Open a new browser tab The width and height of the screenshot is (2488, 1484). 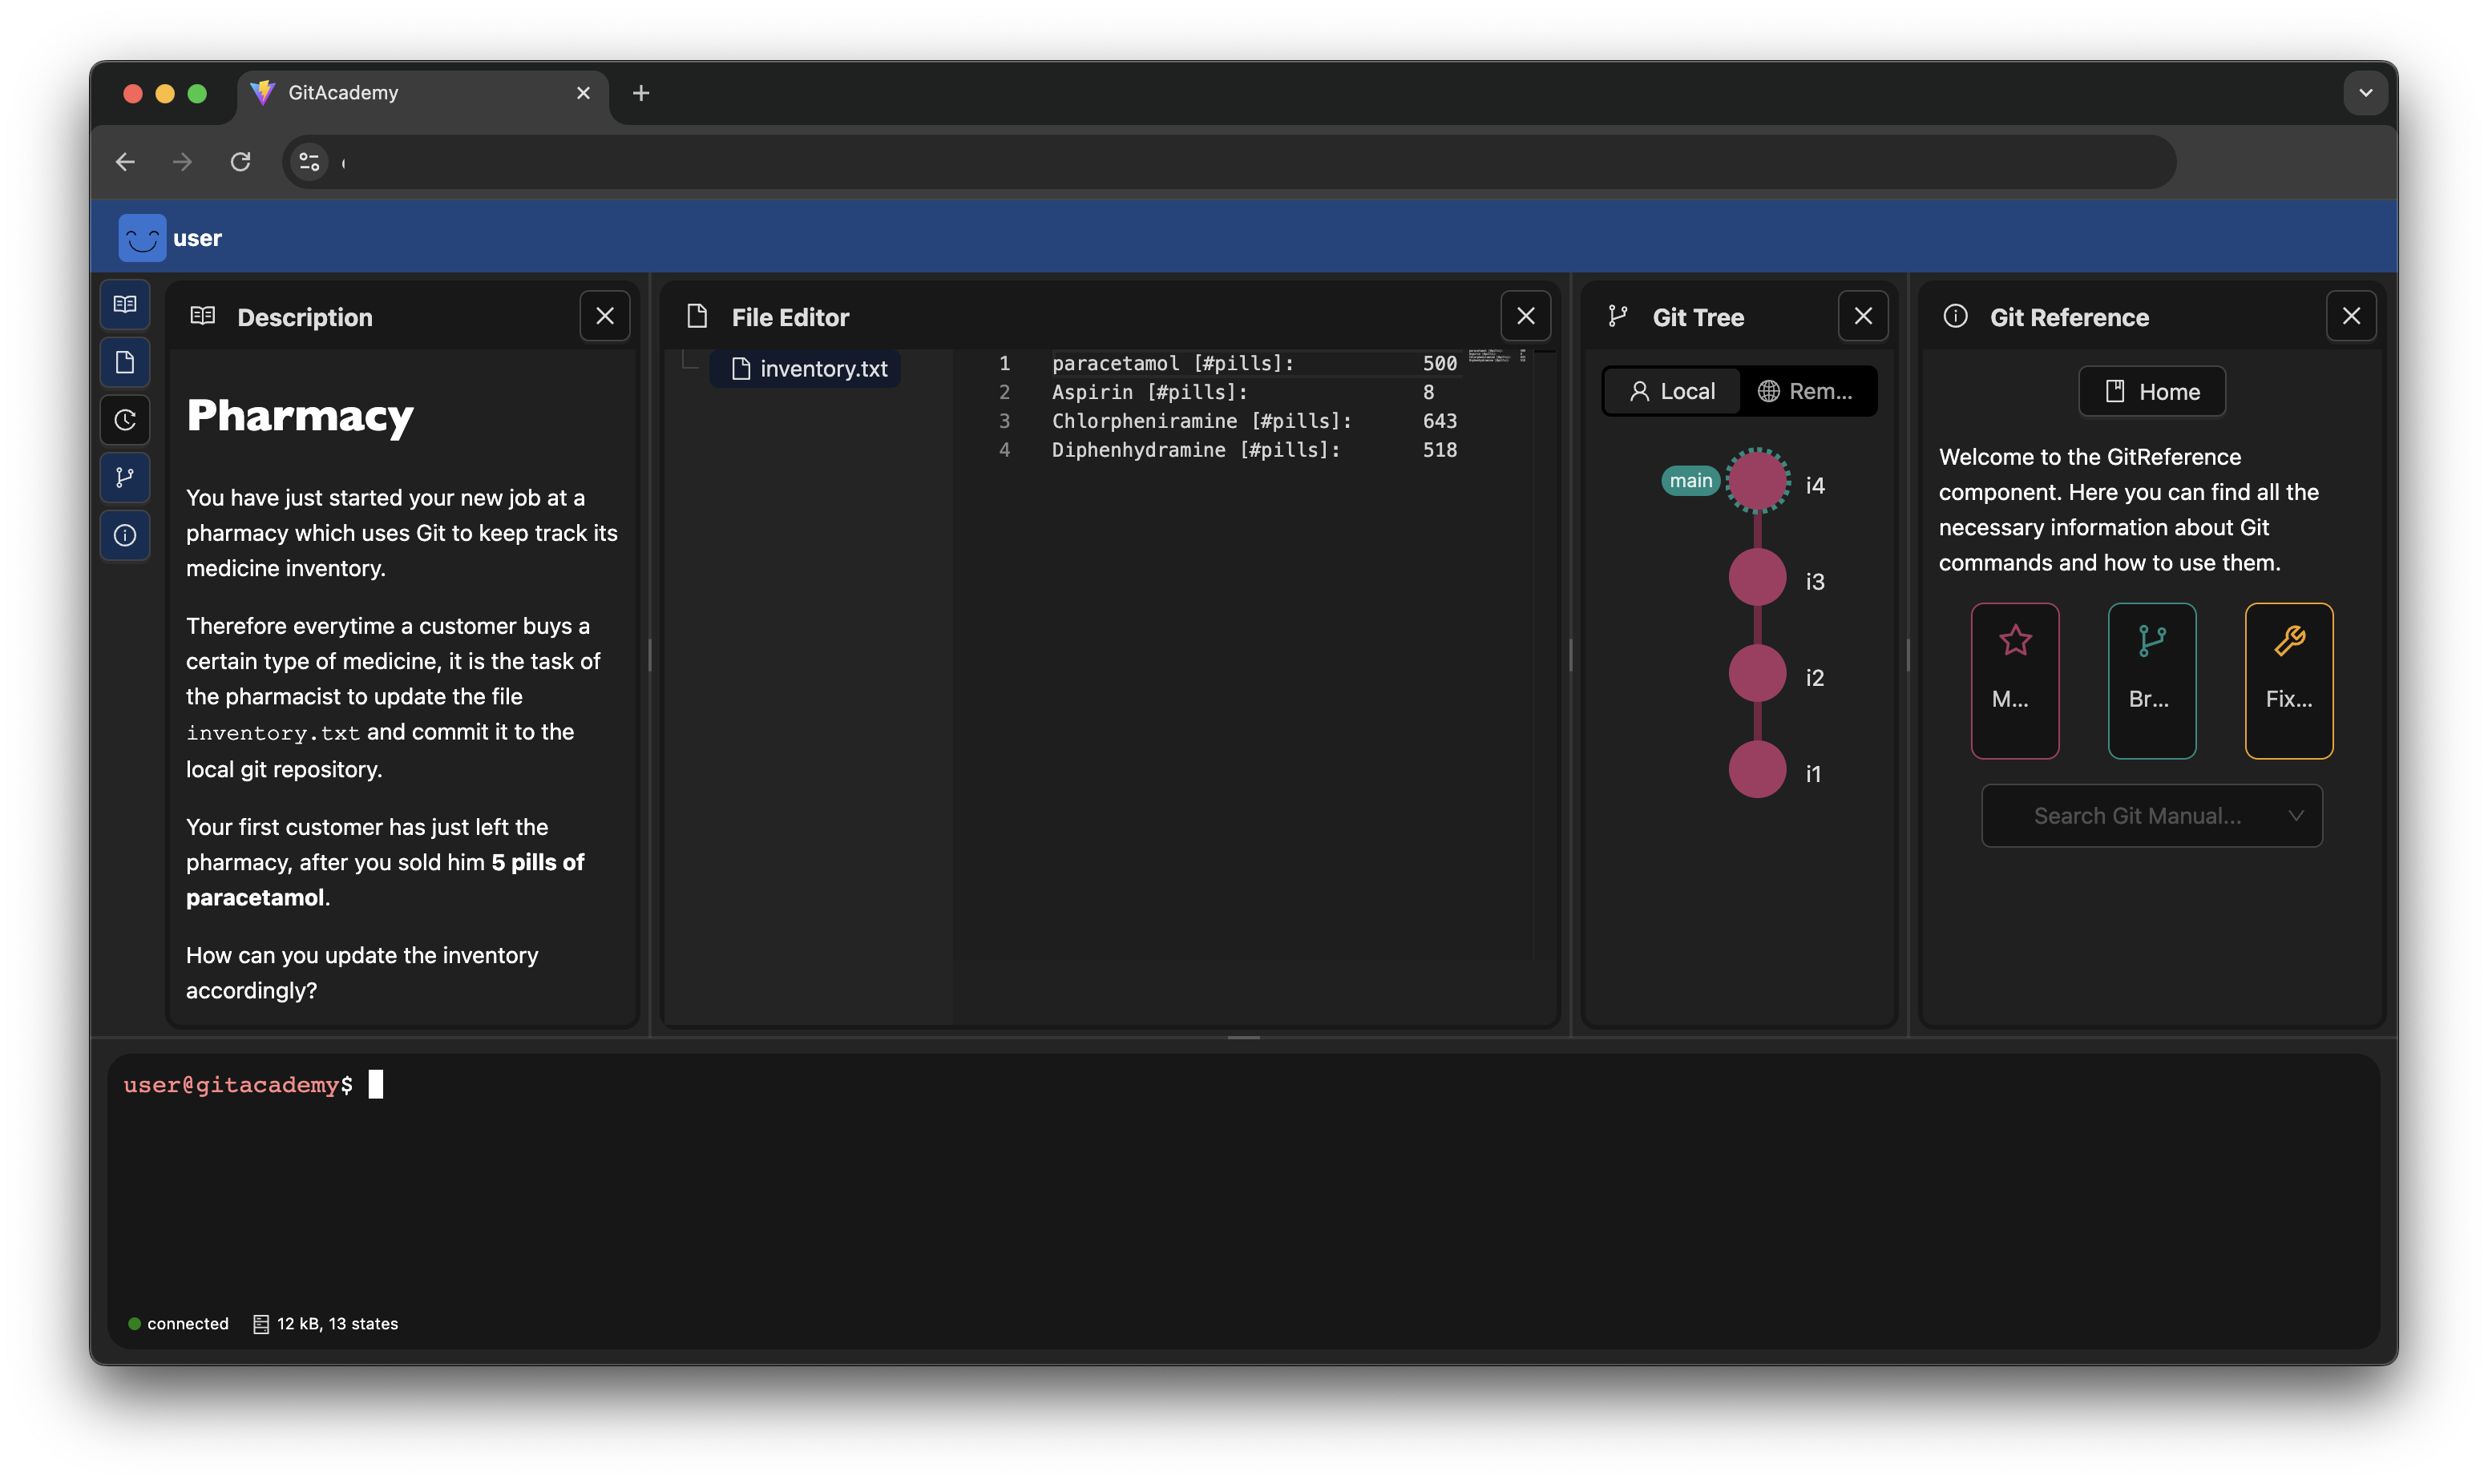pos(641,93)
